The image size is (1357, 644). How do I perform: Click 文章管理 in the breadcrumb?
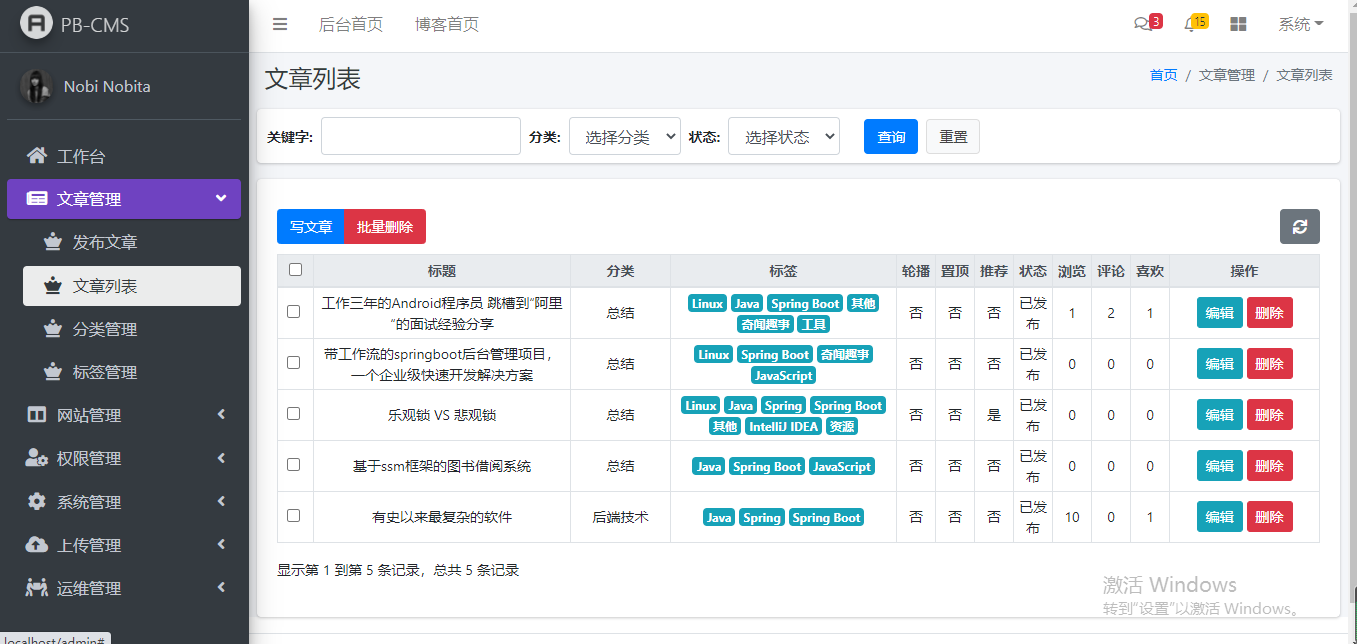coord(1227,75)
